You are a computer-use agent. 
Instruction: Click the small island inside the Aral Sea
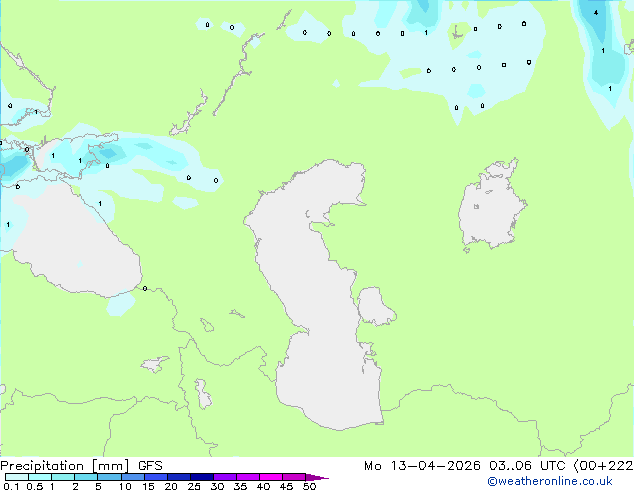pyautogui.click(x=476, y=207)
